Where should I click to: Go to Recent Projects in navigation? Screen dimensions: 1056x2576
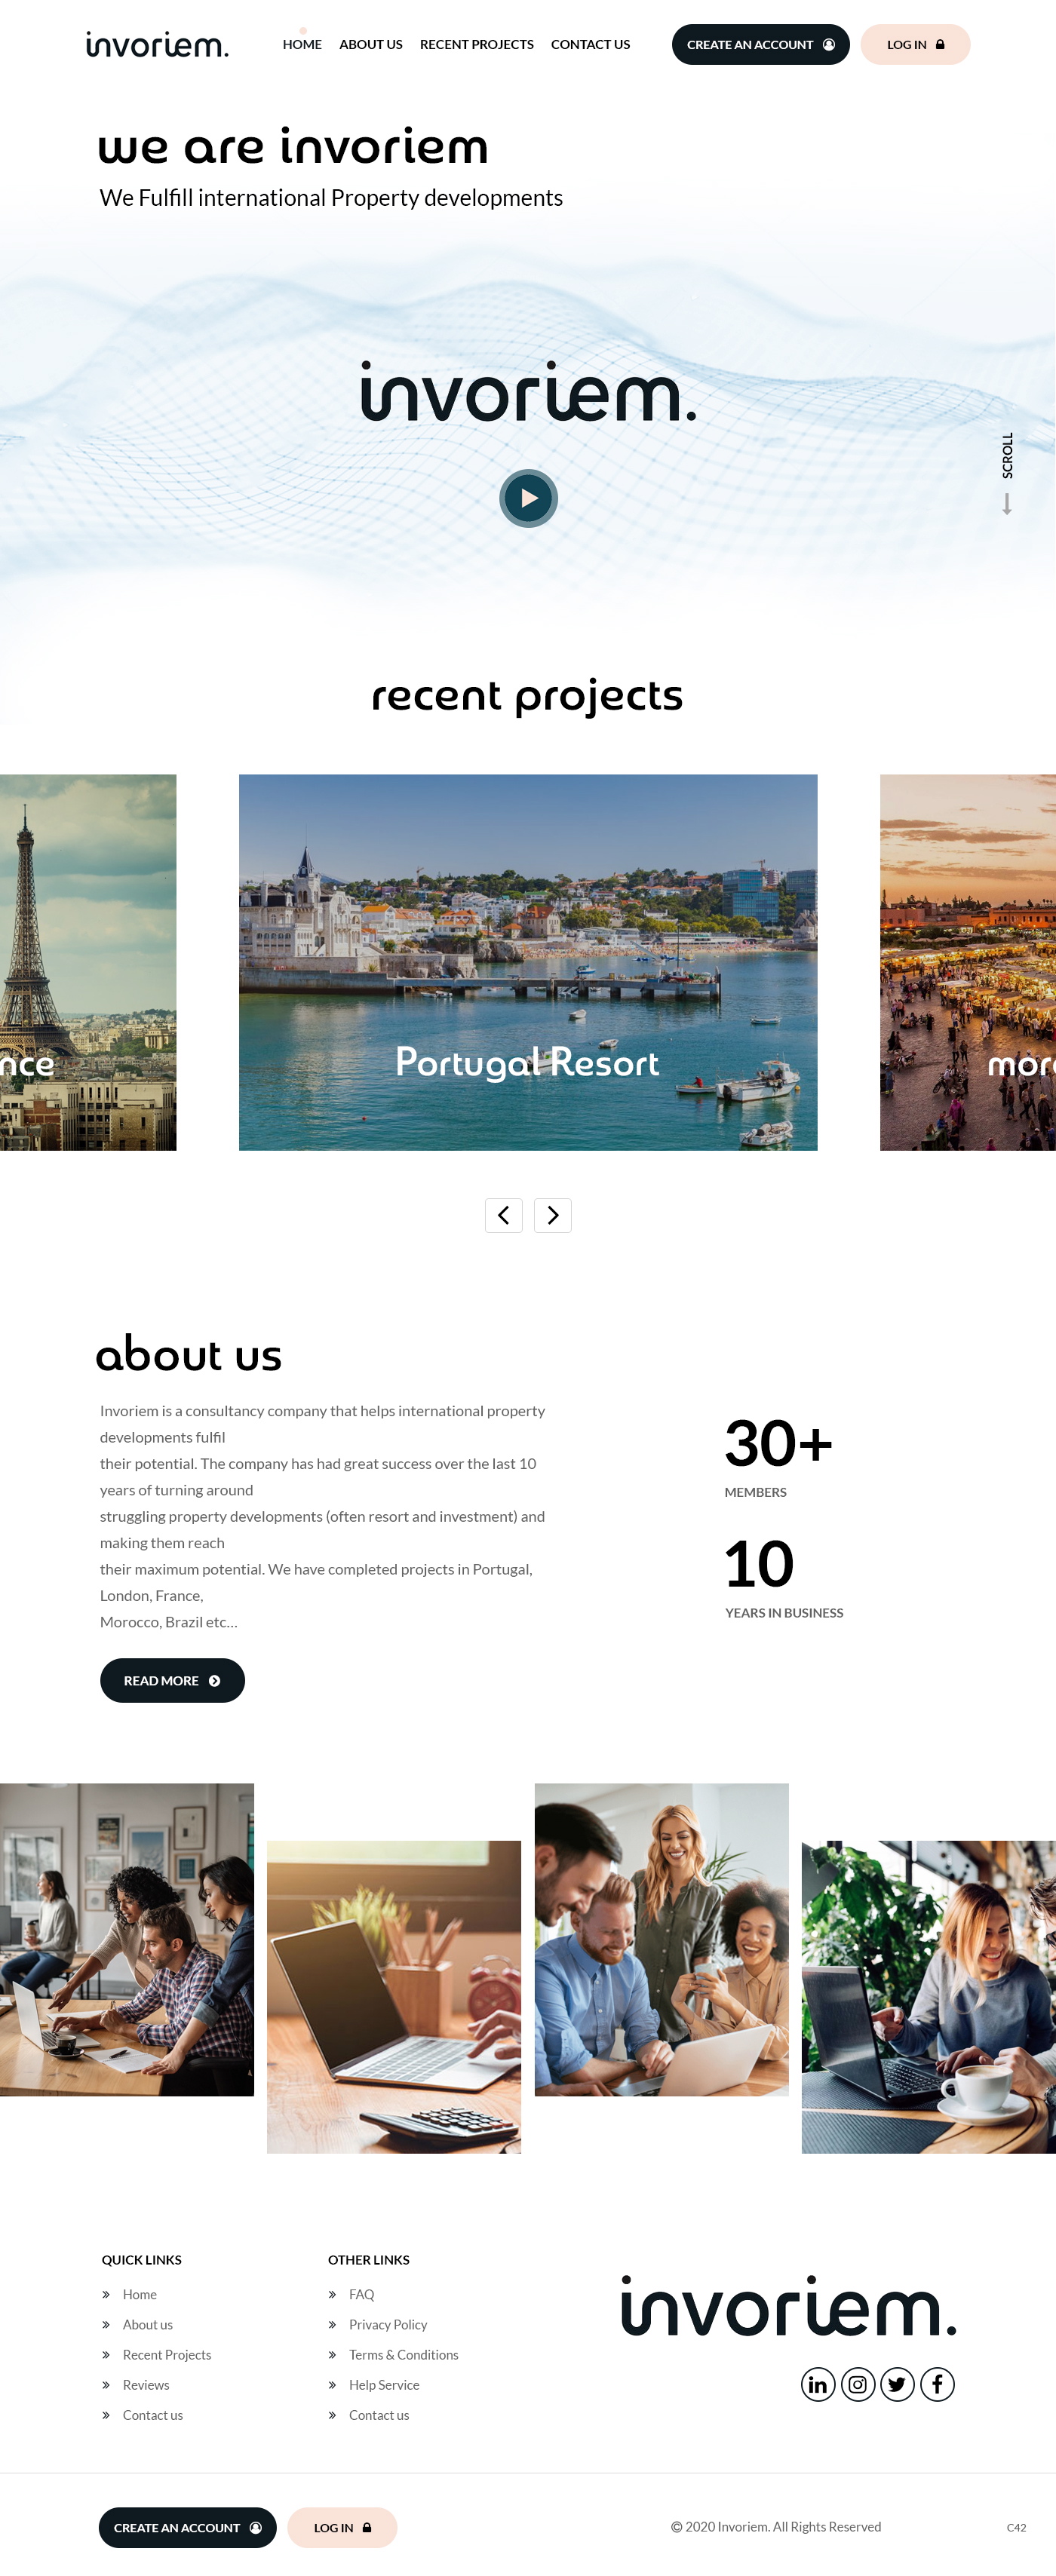tap(477, 45)
